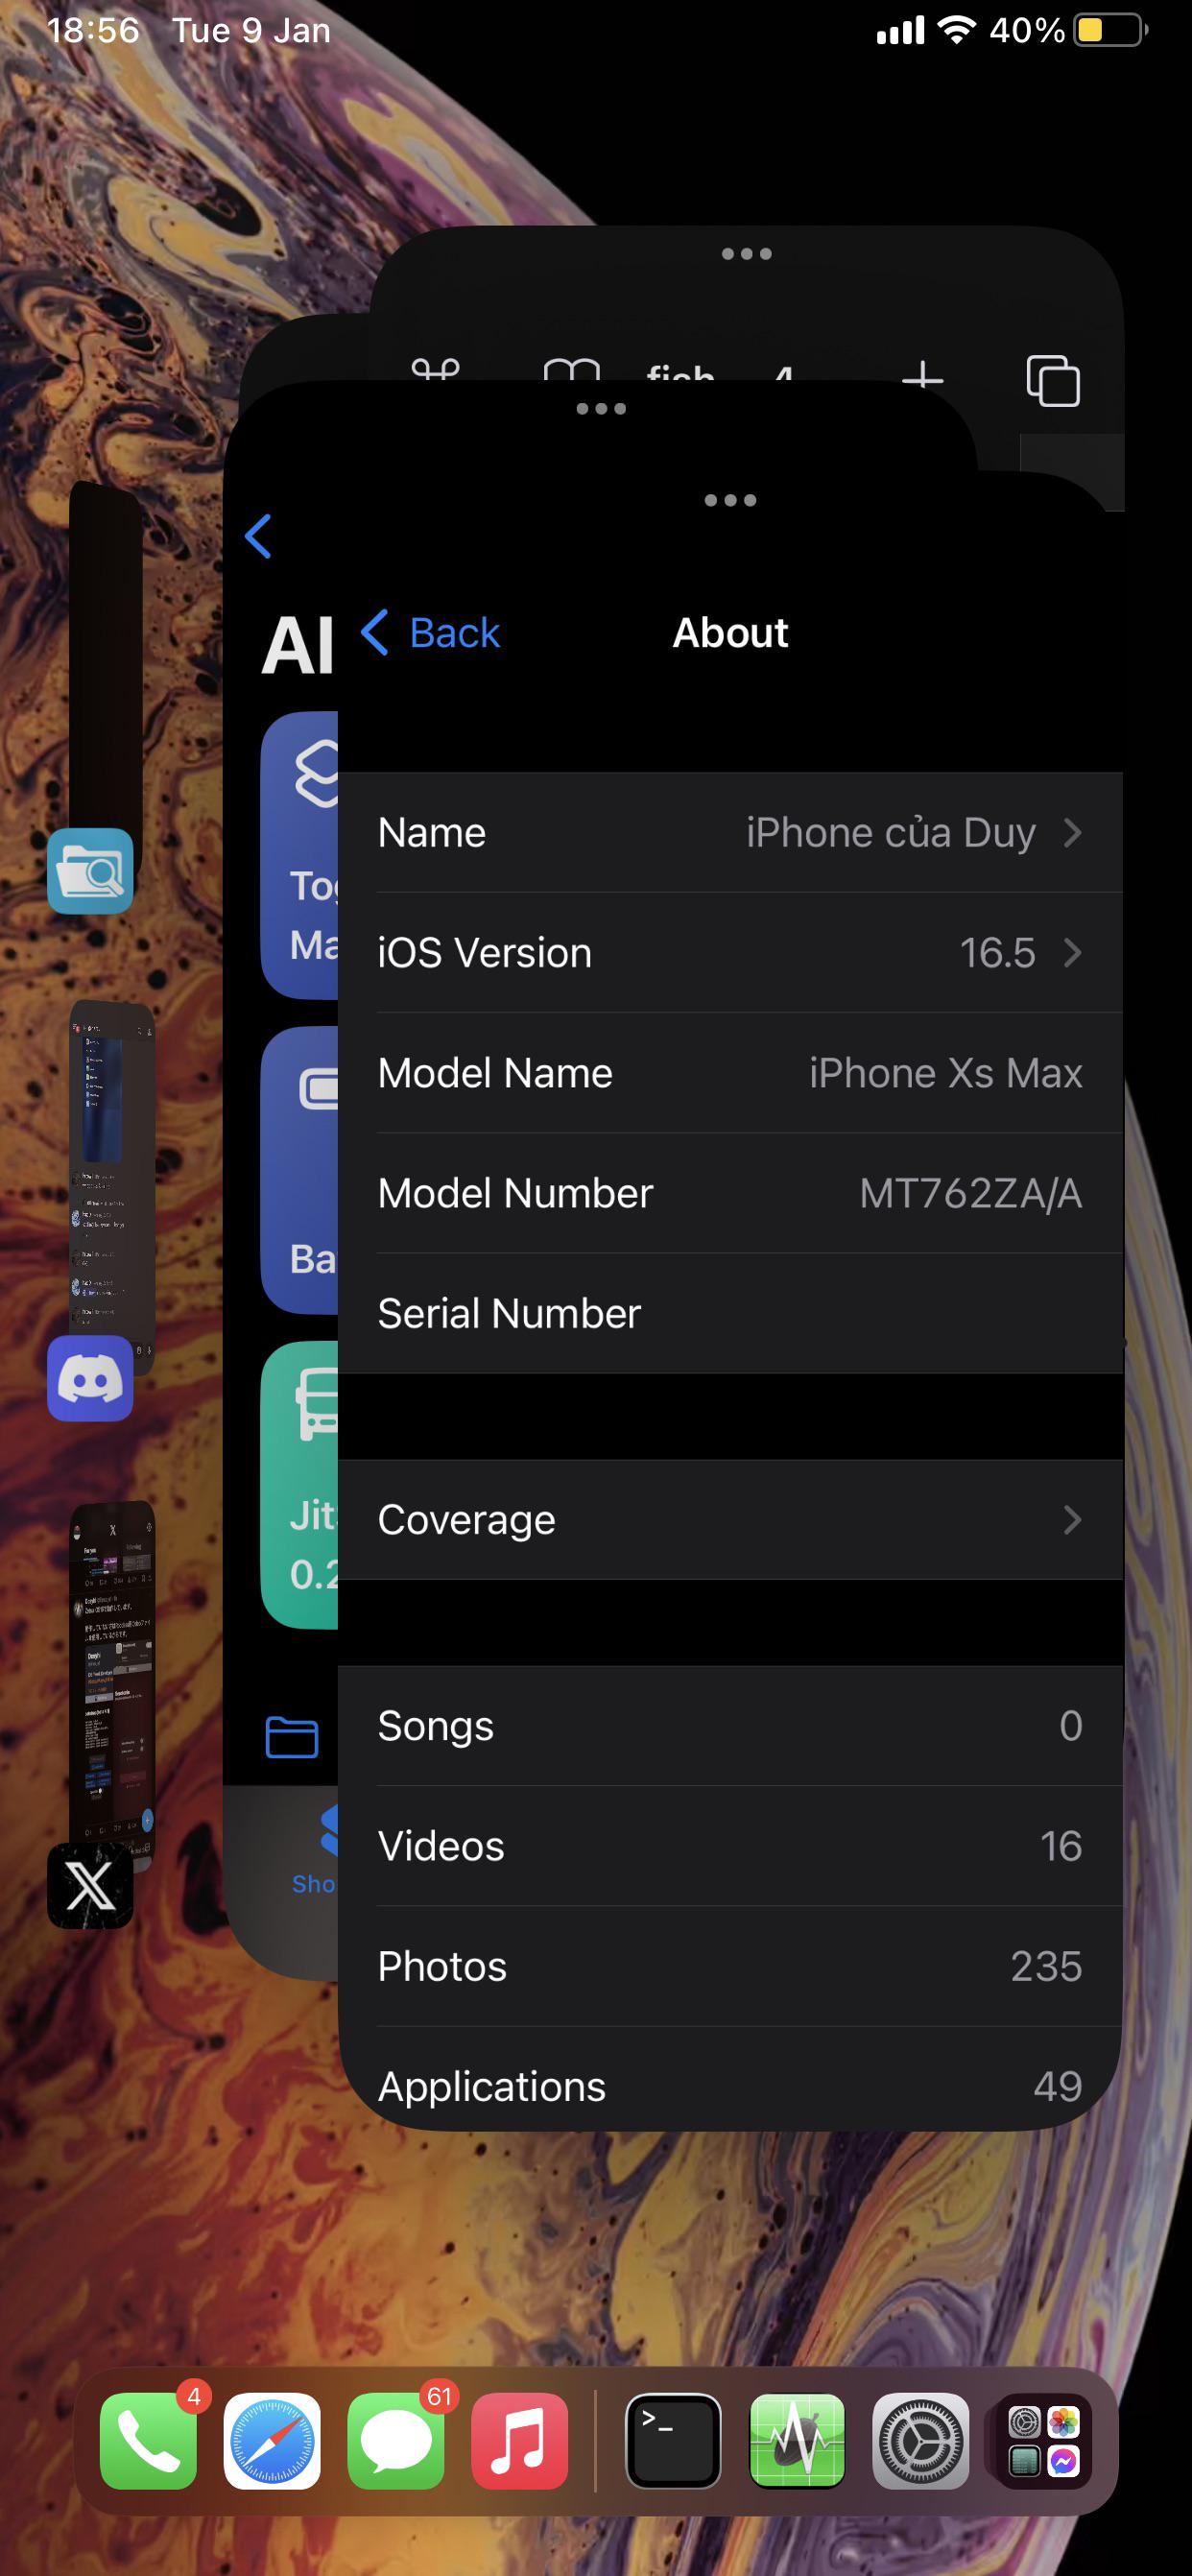Tap the Filza file manager icon
Viewport: 1192px width, 2576px height.
point(90,871)
